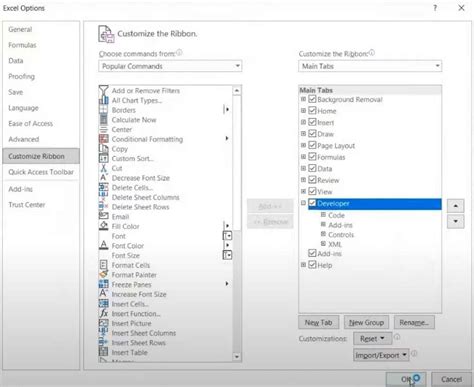Select the Increase Font Size icon

pos(104,294)
